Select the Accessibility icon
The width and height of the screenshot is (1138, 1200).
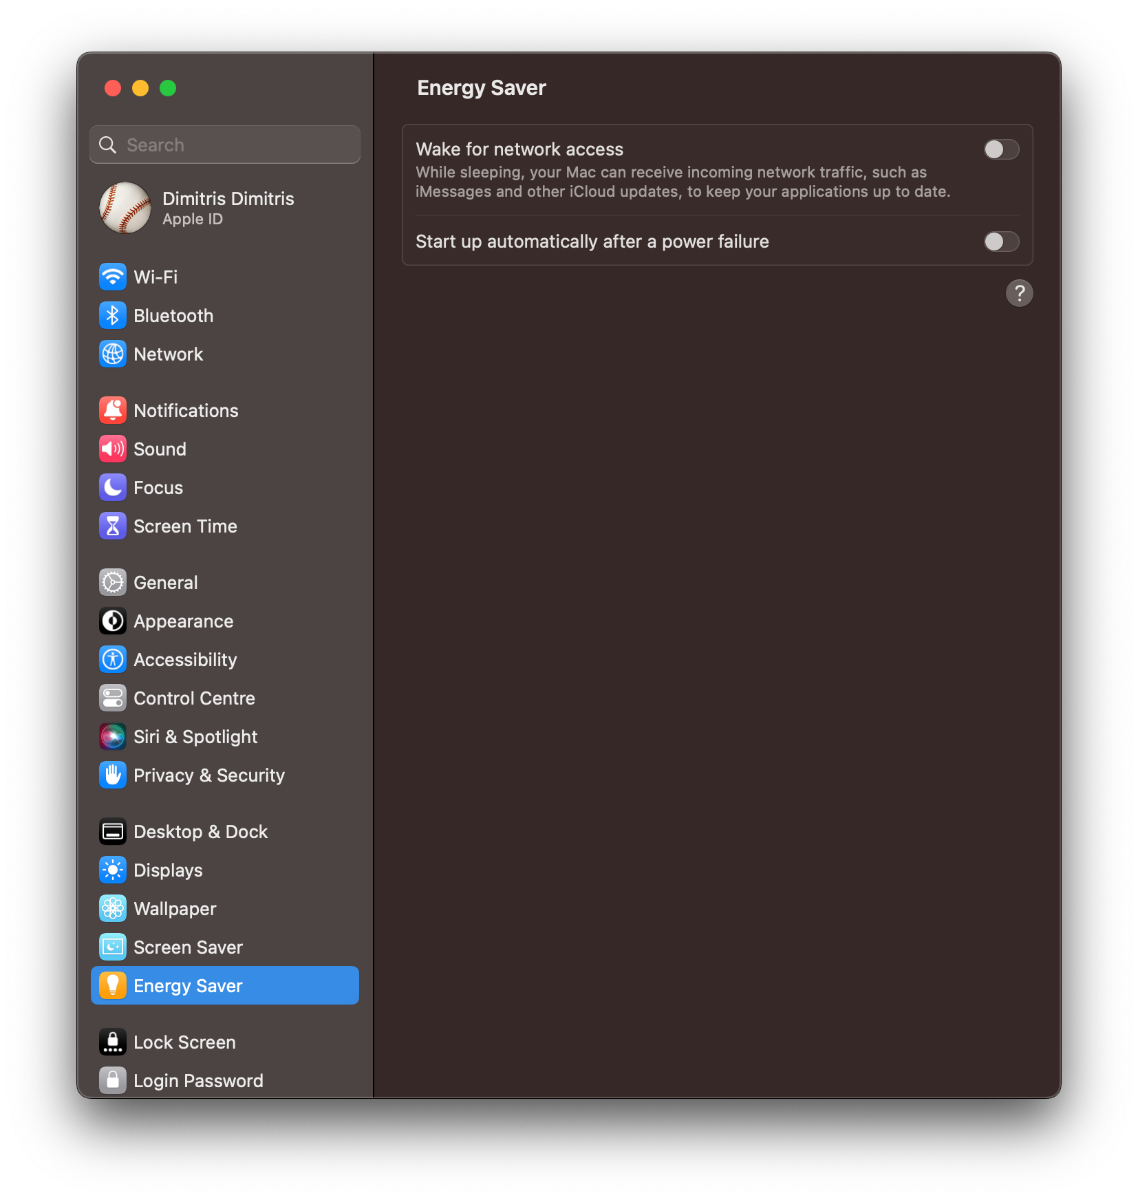pyautogui.click(x=113, y=660)
